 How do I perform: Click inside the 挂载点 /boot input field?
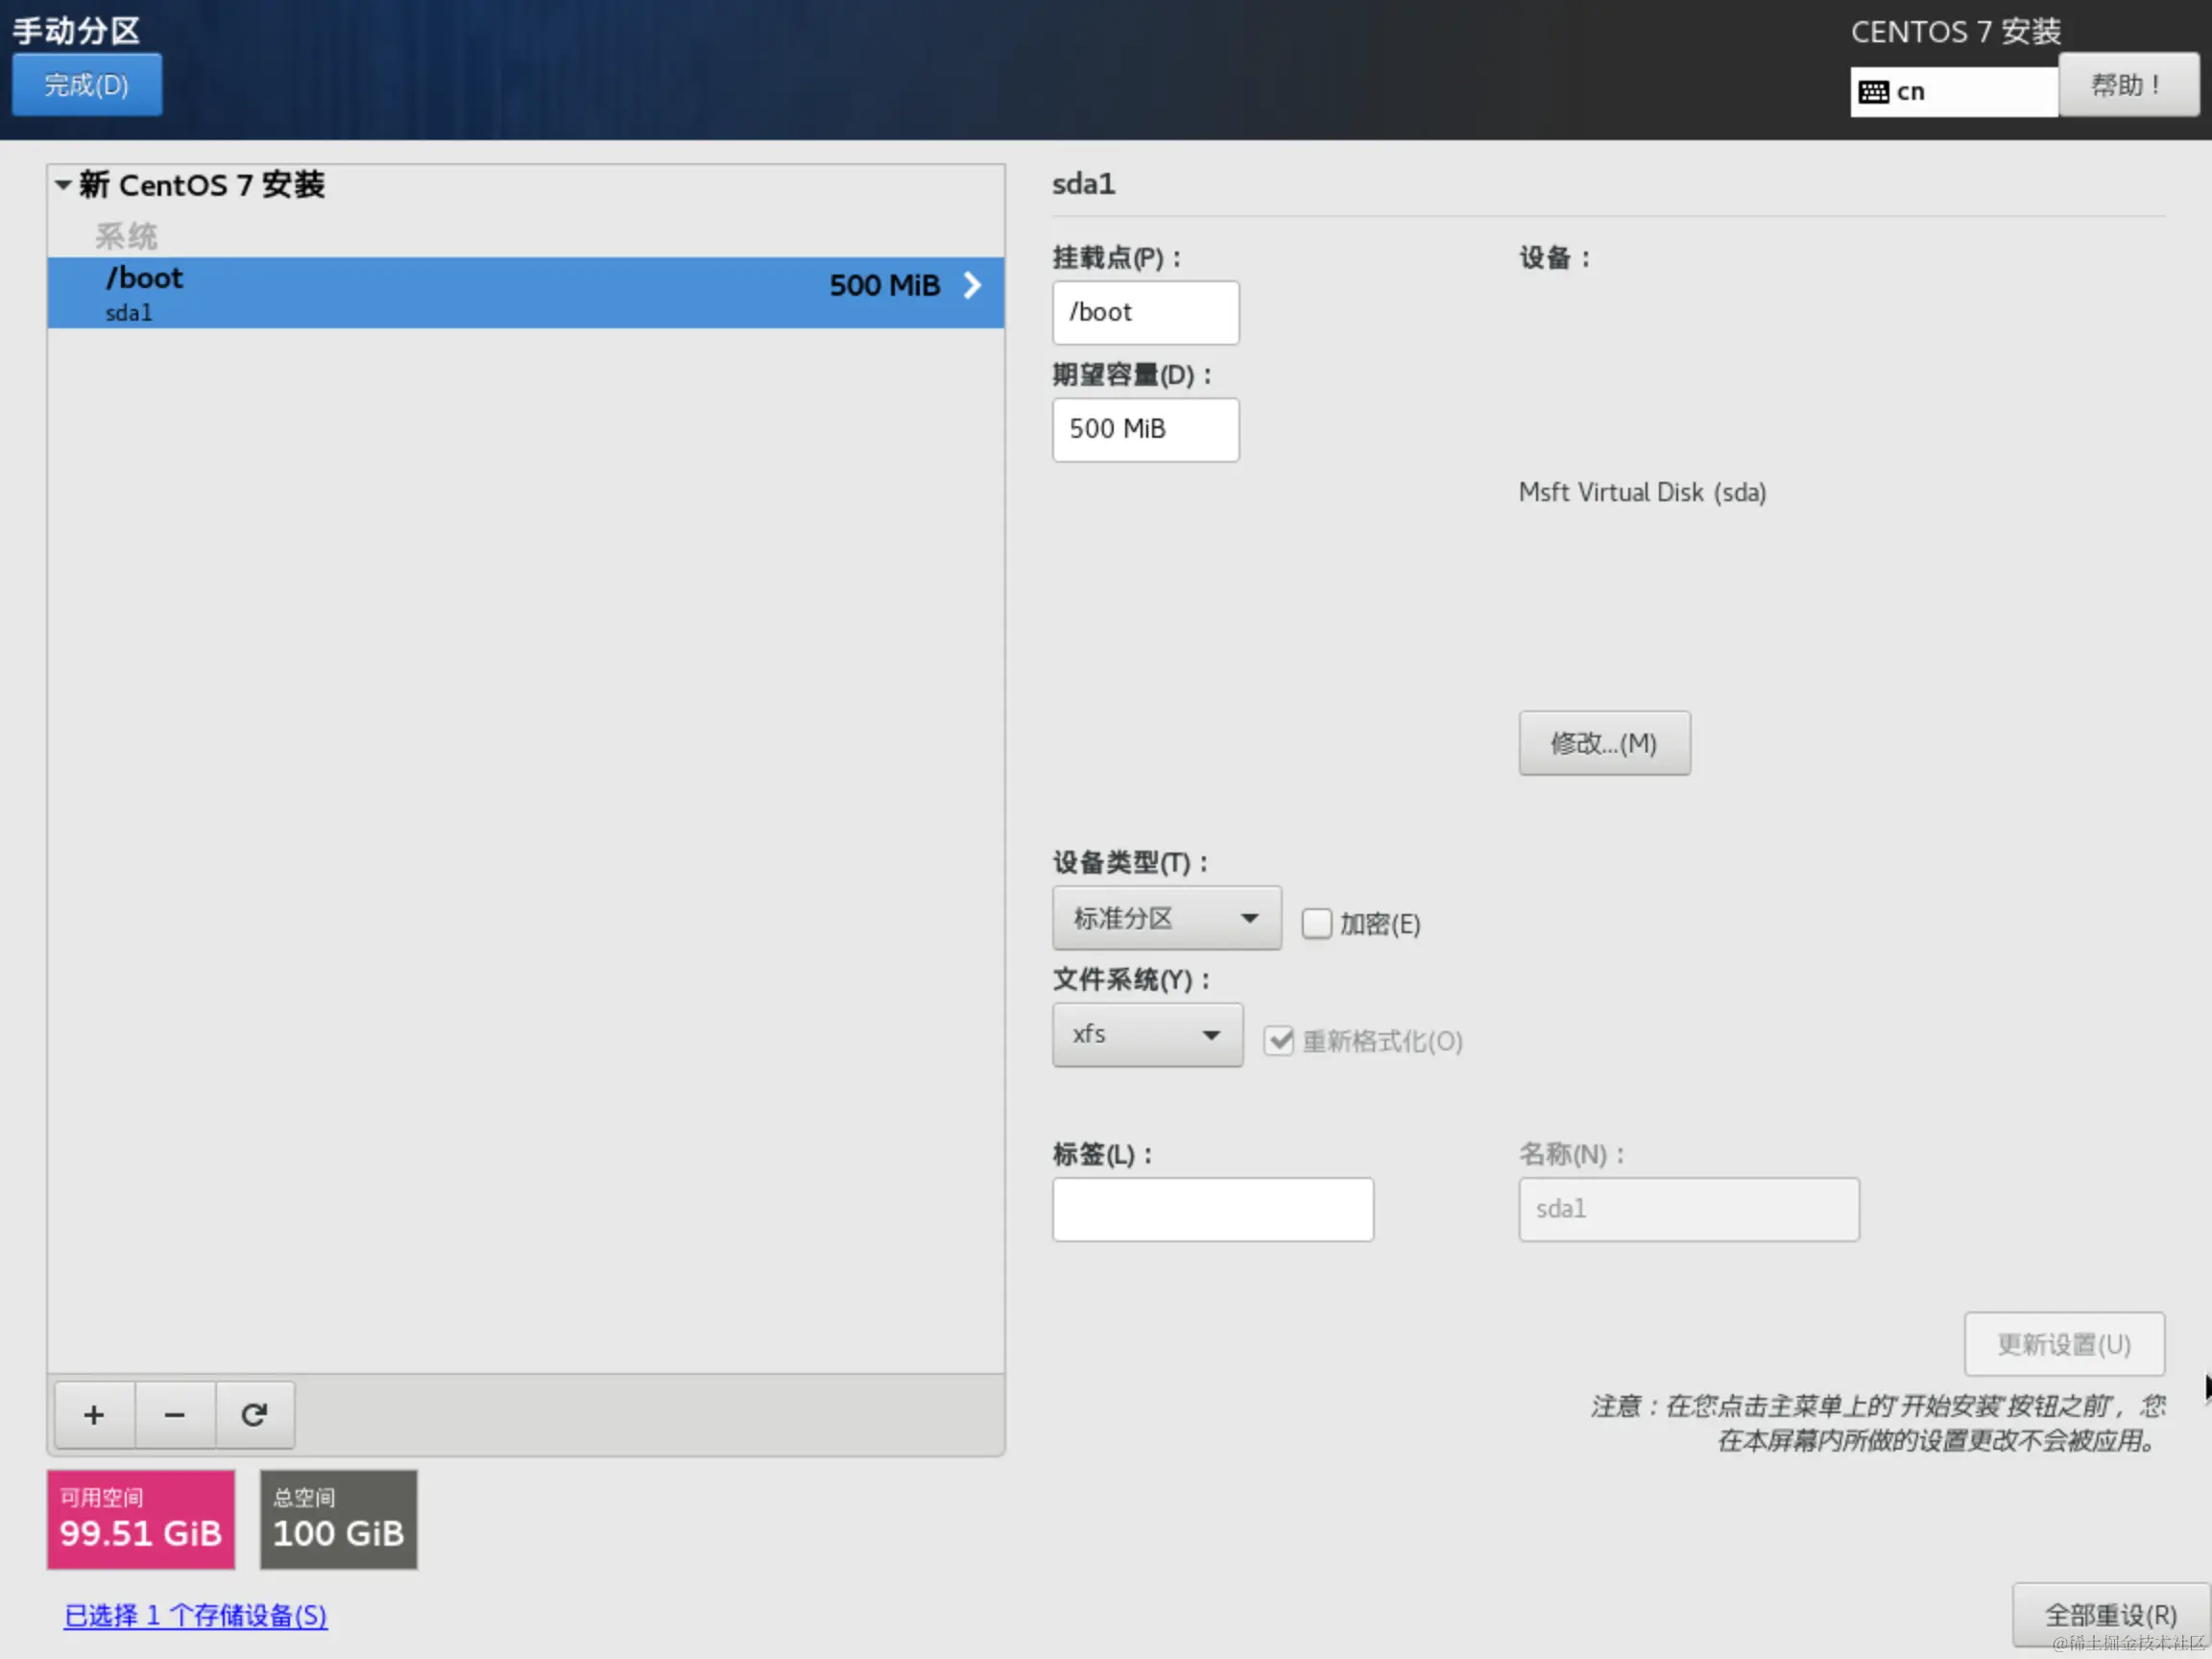pos(1144,312)
